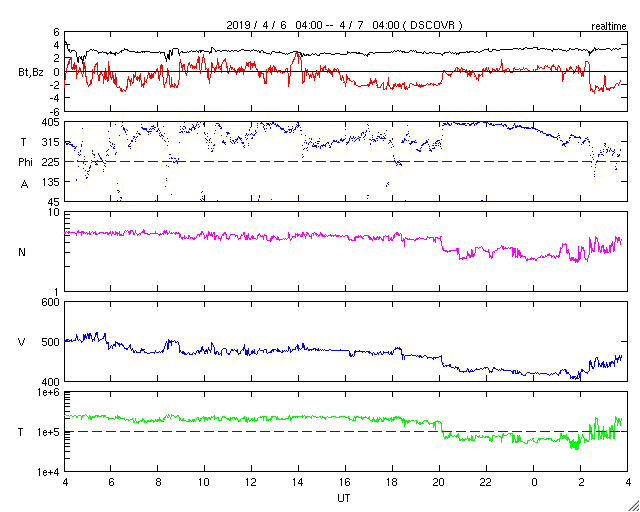
Task: Click the '400' velocity tick value
Action: point(51,382)
